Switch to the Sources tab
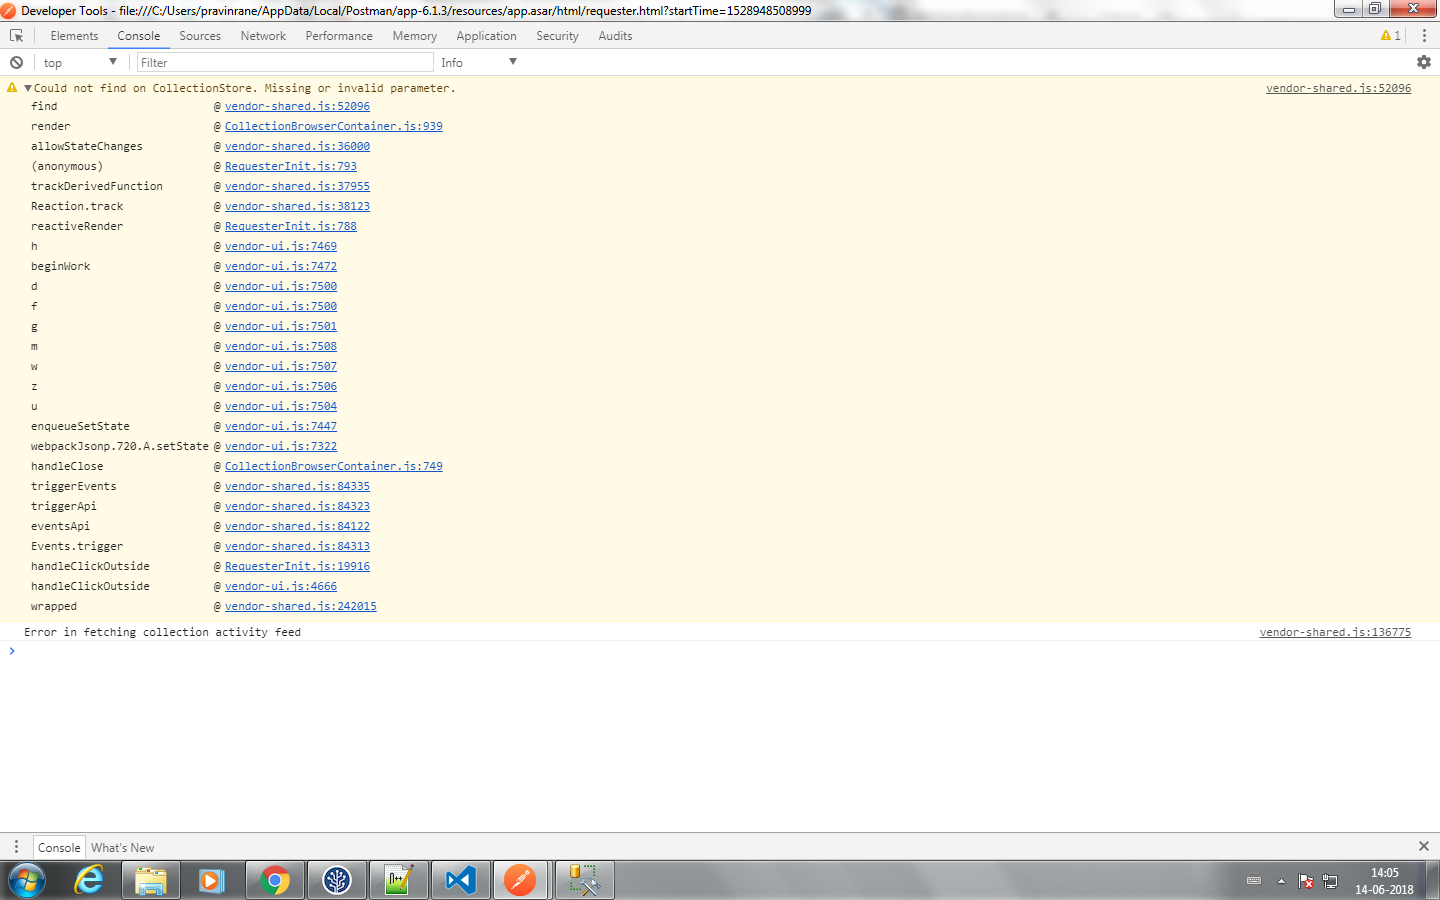1440x900 pixels. [x=199, y=35]
